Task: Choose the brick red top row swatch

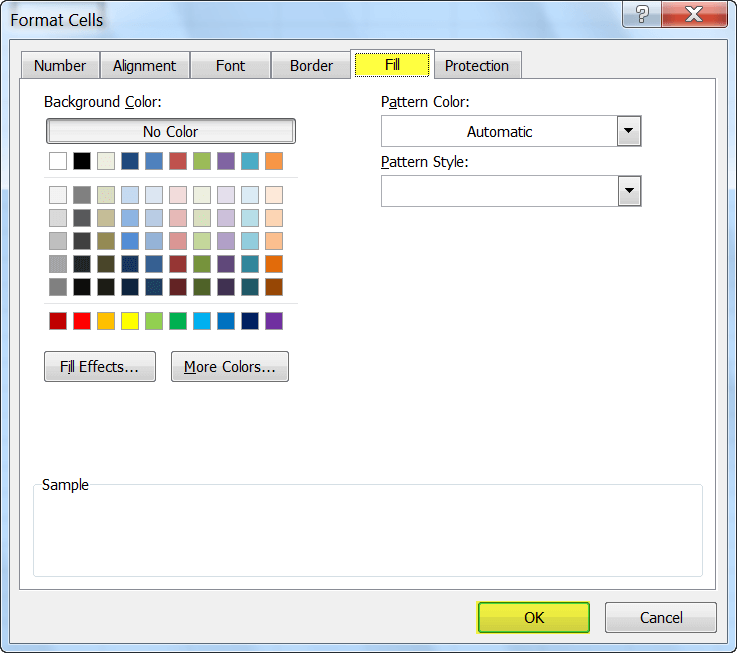Action: coord(178,161)
